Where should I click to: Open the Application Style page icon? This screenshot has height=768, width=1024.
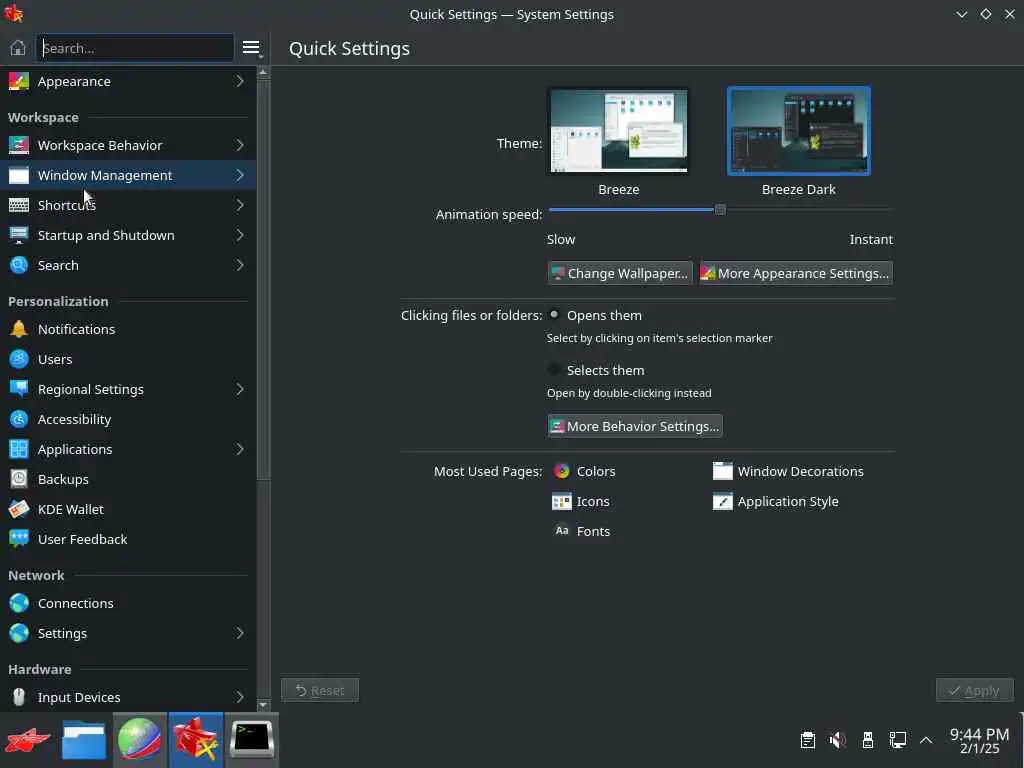[722, 502]
